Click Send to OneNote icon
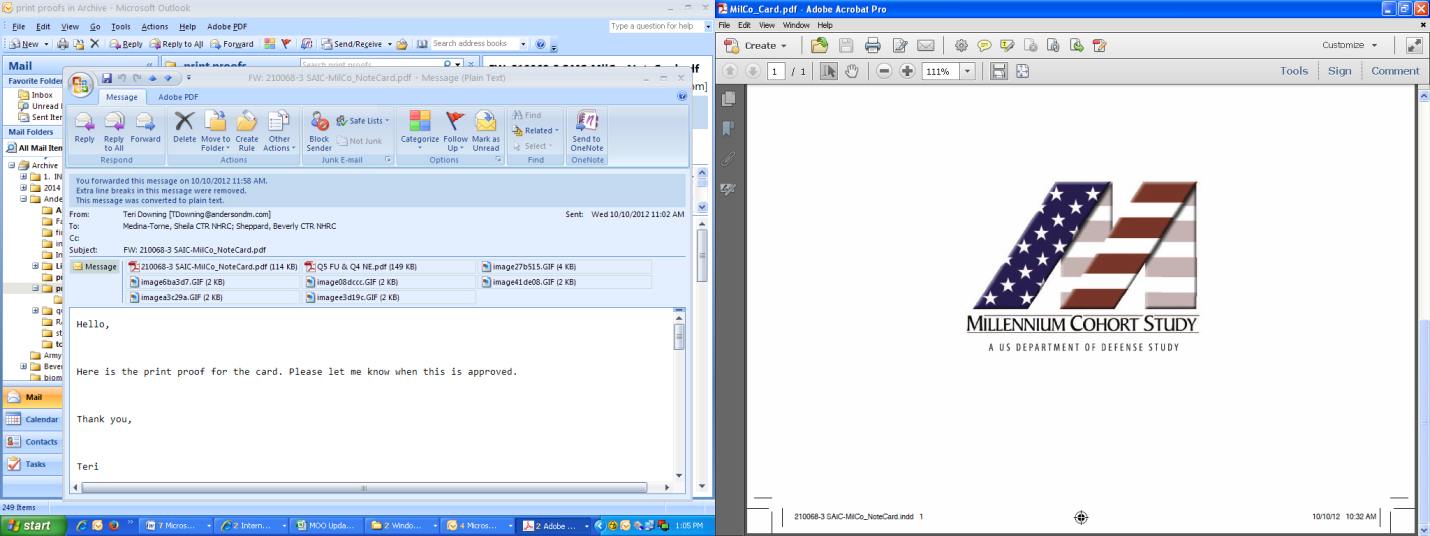 (x=587, y=131)
